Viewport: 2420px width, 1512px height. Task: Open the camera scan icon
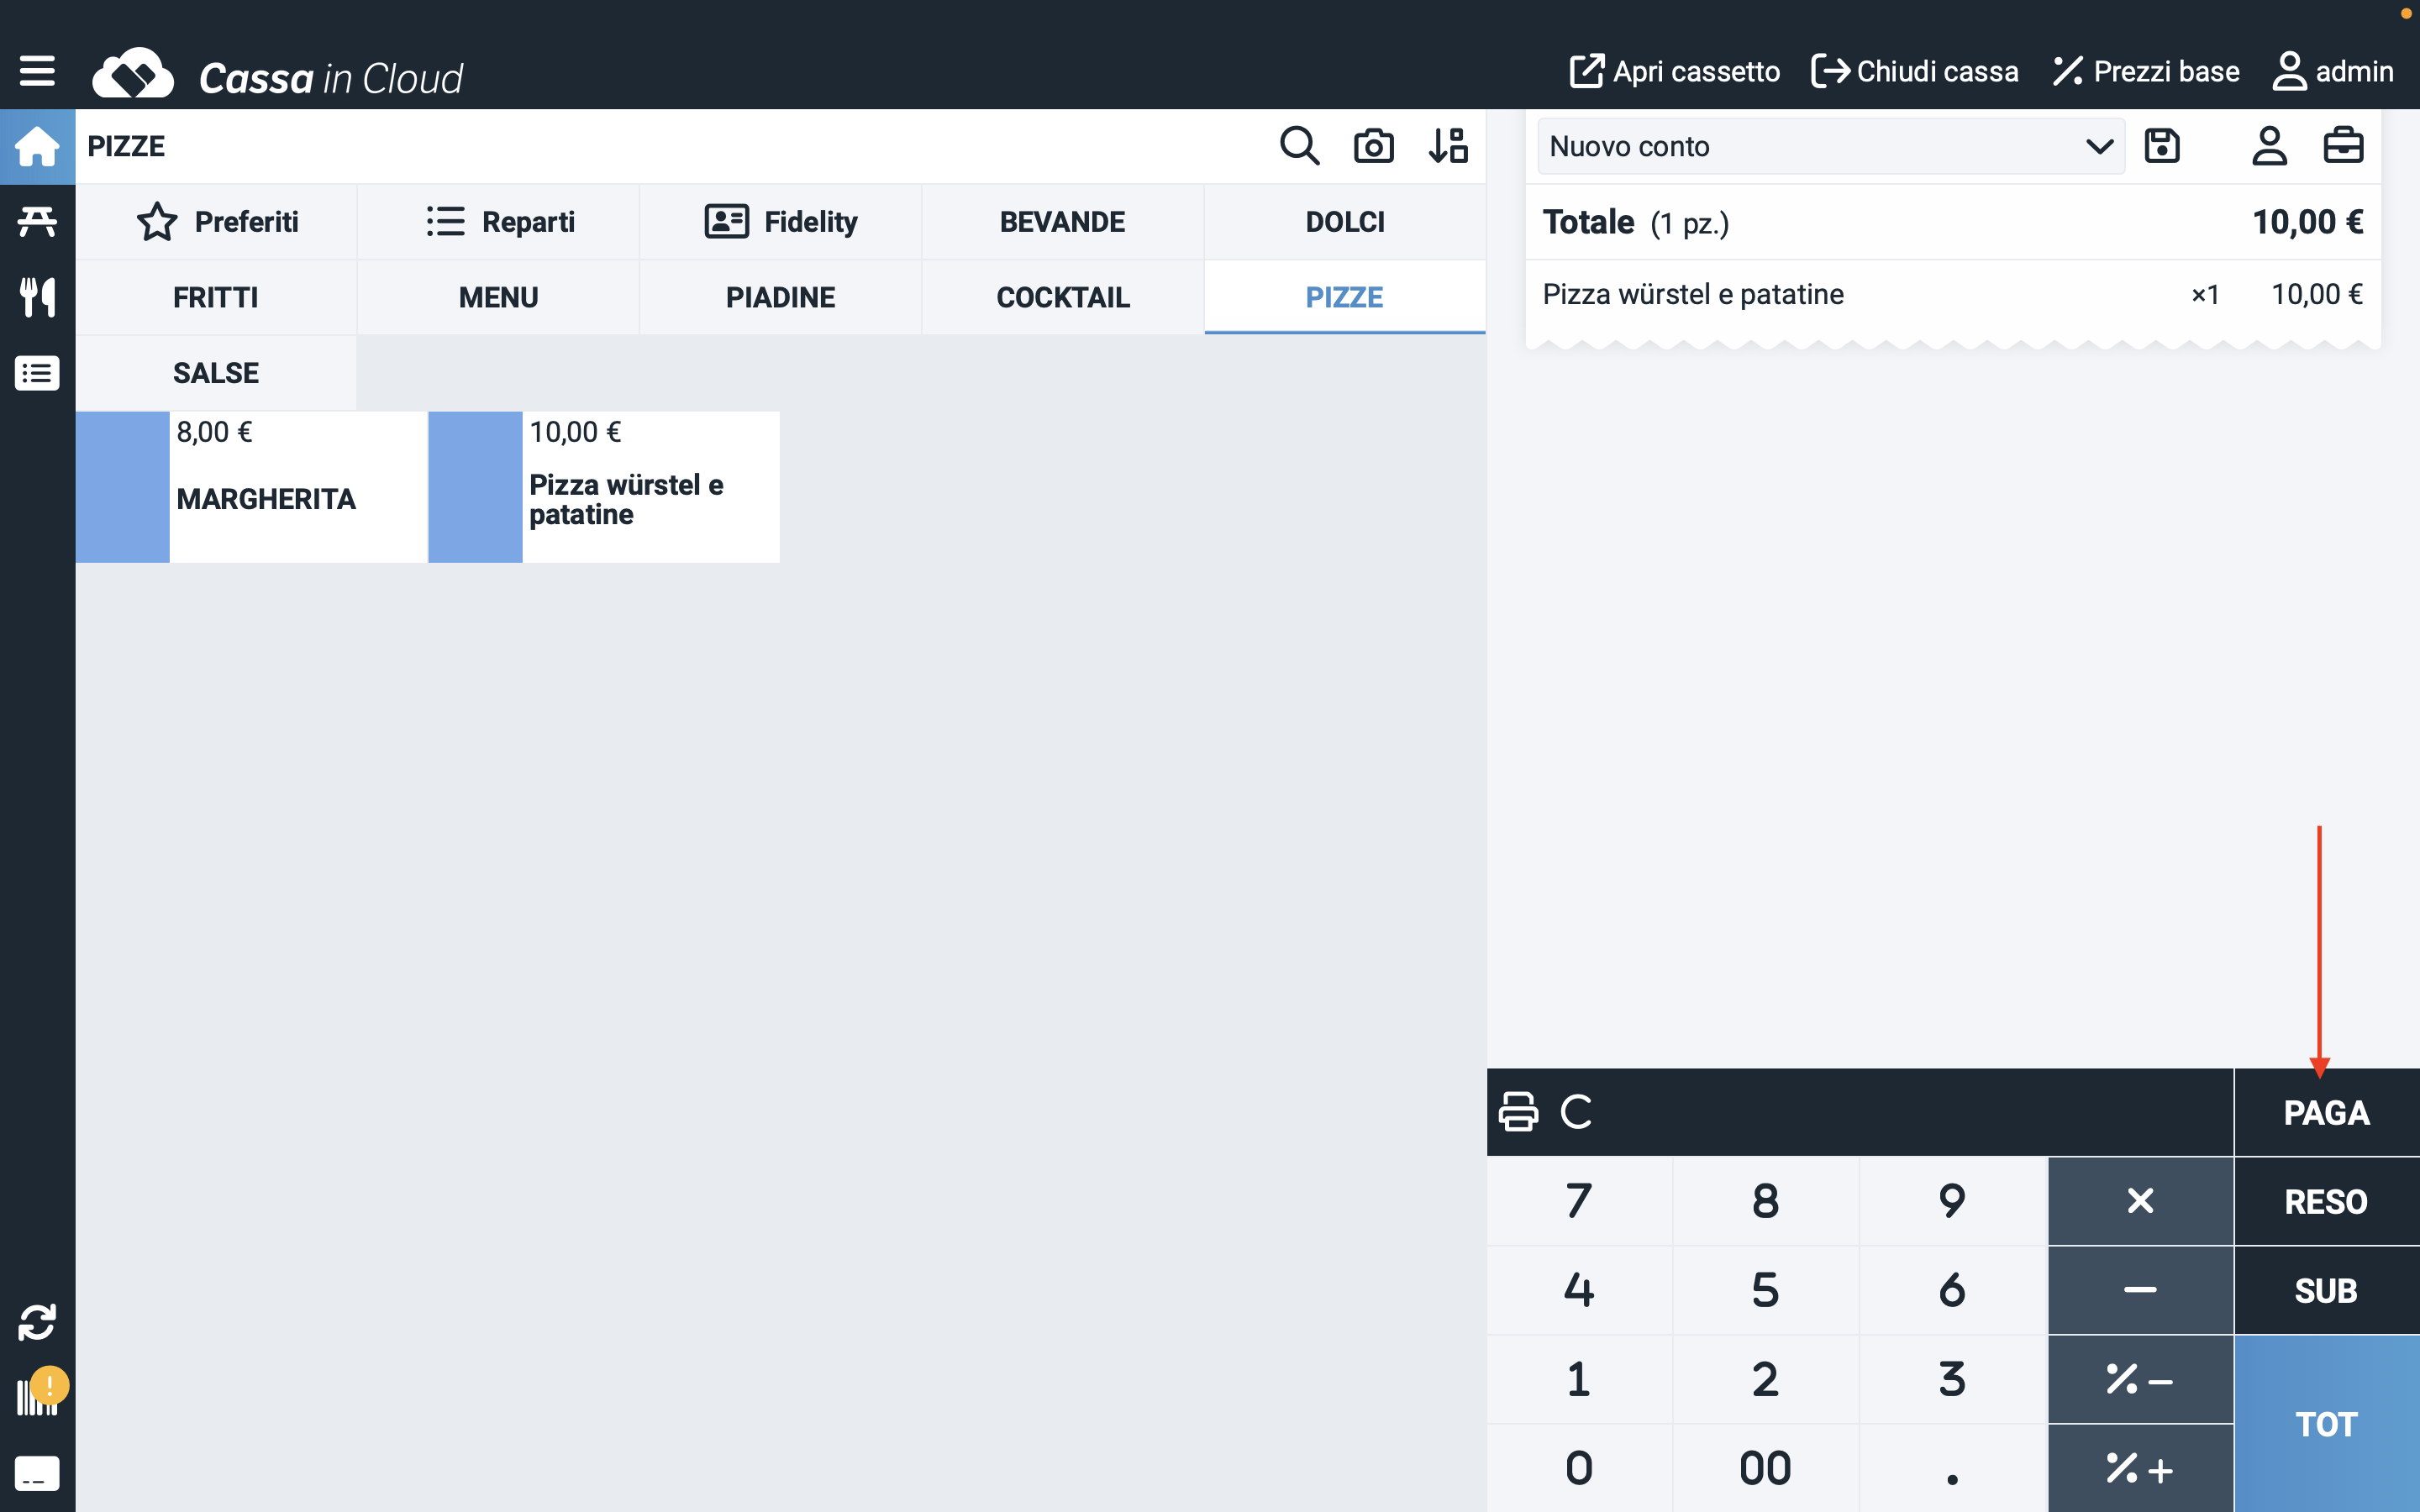point(1373,146)
